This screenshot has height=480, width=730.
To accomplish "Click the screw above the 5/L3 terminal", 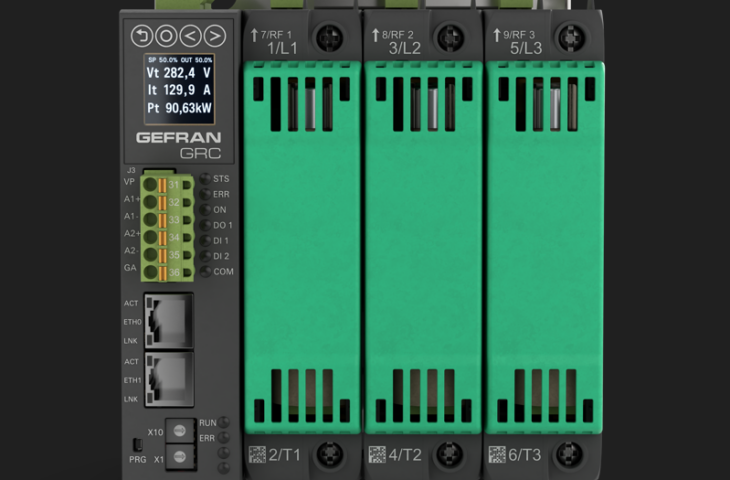I will point(570,39).
